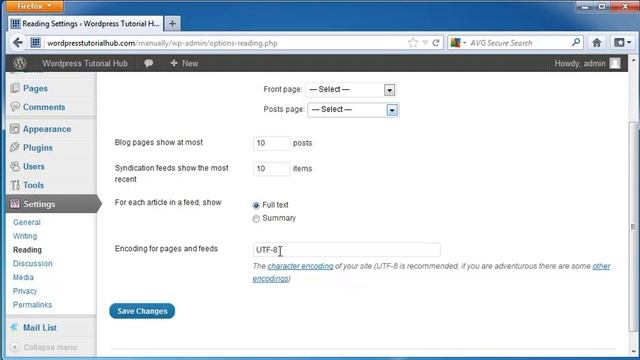Edit the syndication feeds items field
Viewport: 640px width, 360px height.
point(271,169)
